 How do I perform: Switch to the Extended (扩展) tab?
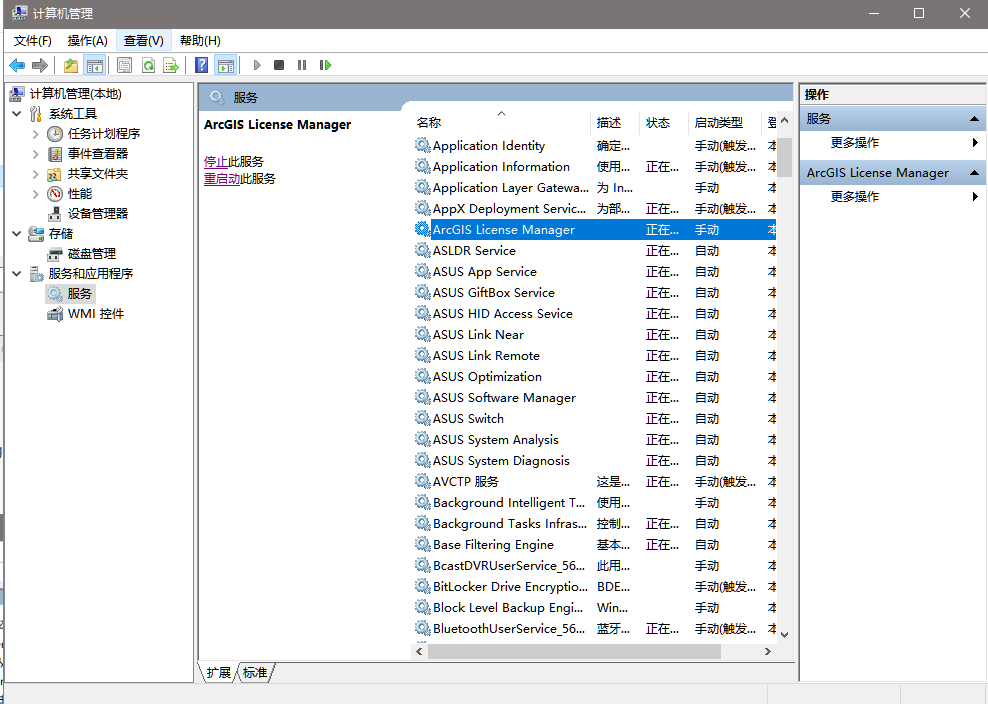[219, 673]
